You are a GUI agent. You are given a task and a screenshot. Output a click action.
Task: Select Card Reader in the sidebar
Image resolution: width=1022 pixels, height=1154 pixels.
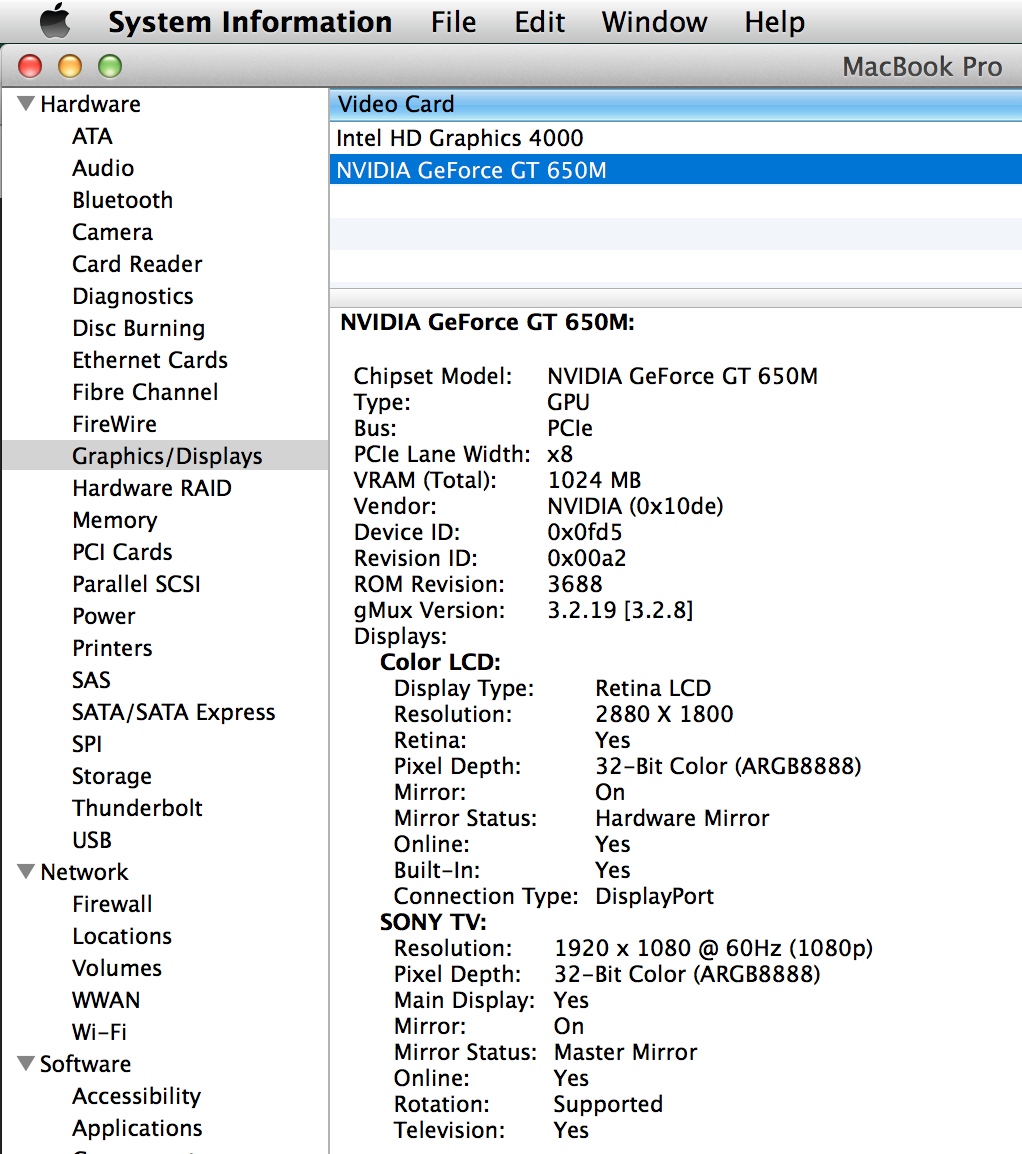point(137,263)
